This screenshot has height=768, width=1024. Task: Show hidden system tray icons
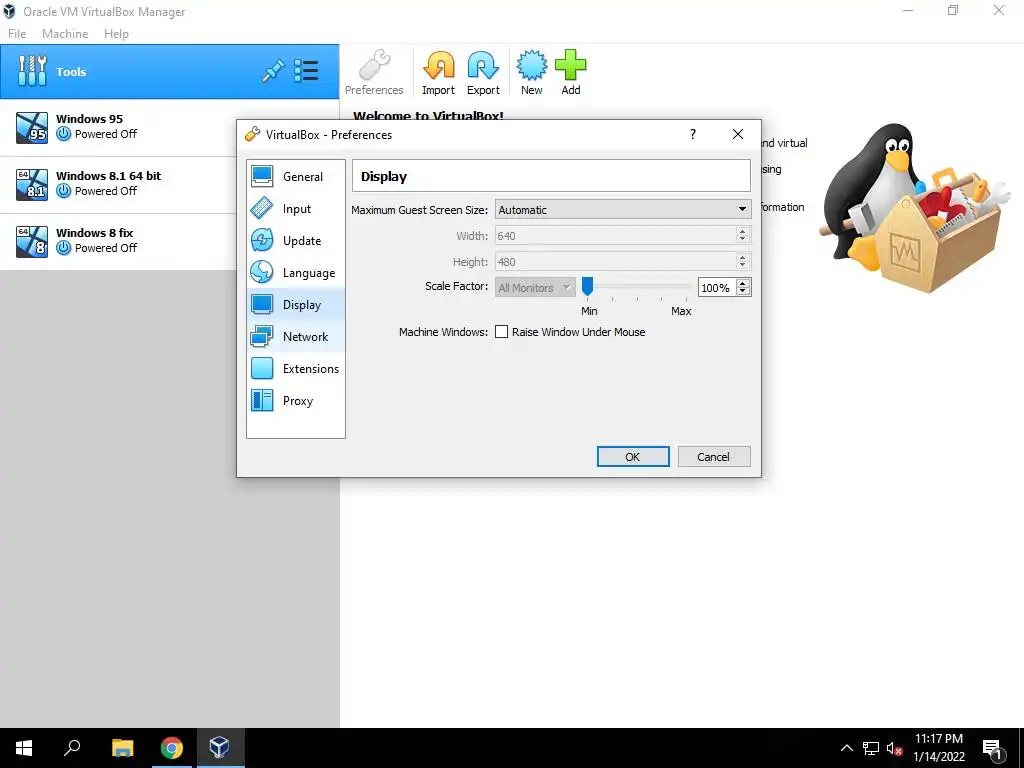pyautogui.click(x=846, y=748)
